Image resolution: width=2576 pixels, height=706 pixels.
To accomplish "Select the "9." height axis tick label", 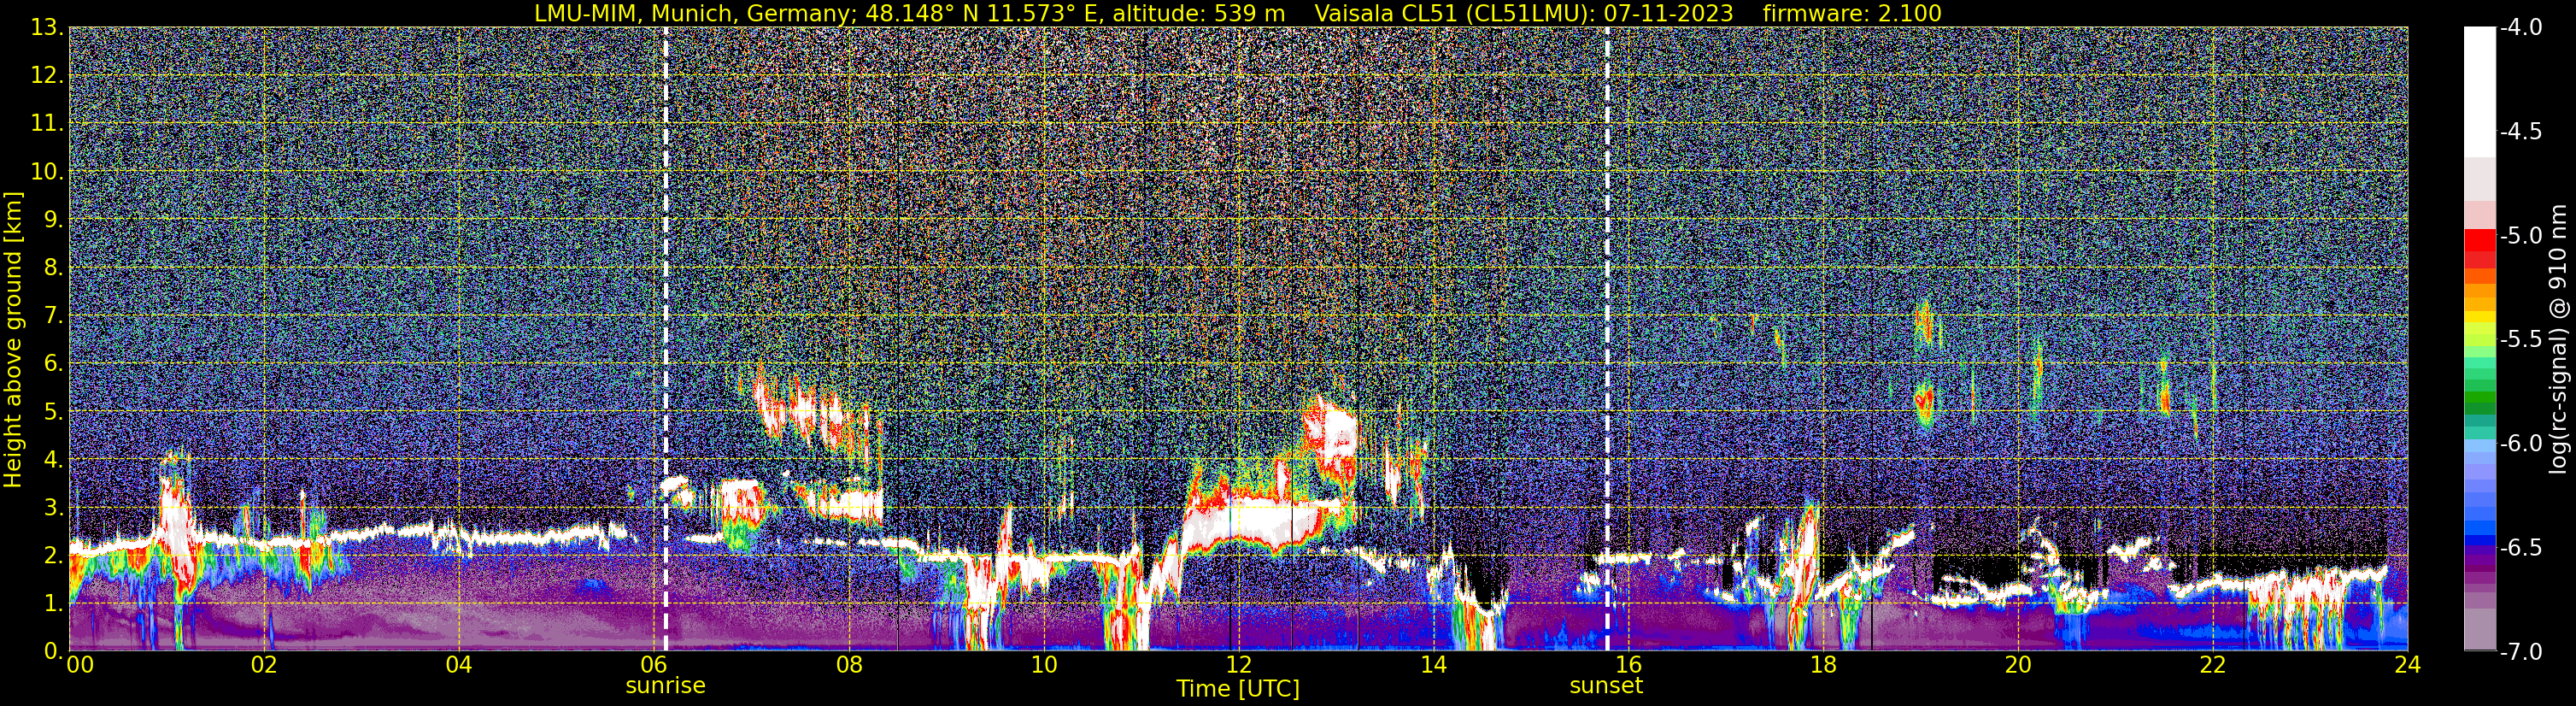I will point(54,220).
